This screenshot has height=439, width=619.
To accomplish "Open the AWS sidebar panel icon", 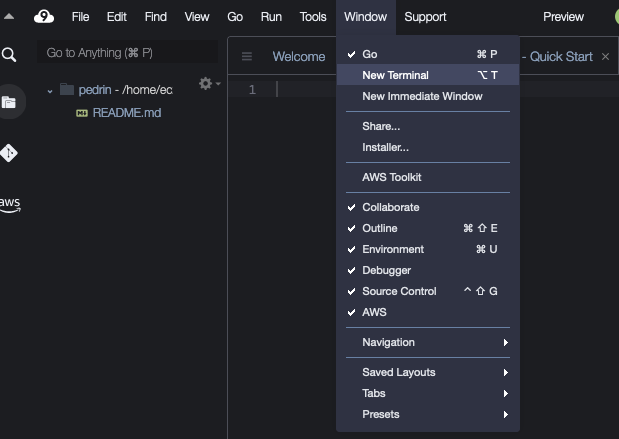I will (10, 204).
